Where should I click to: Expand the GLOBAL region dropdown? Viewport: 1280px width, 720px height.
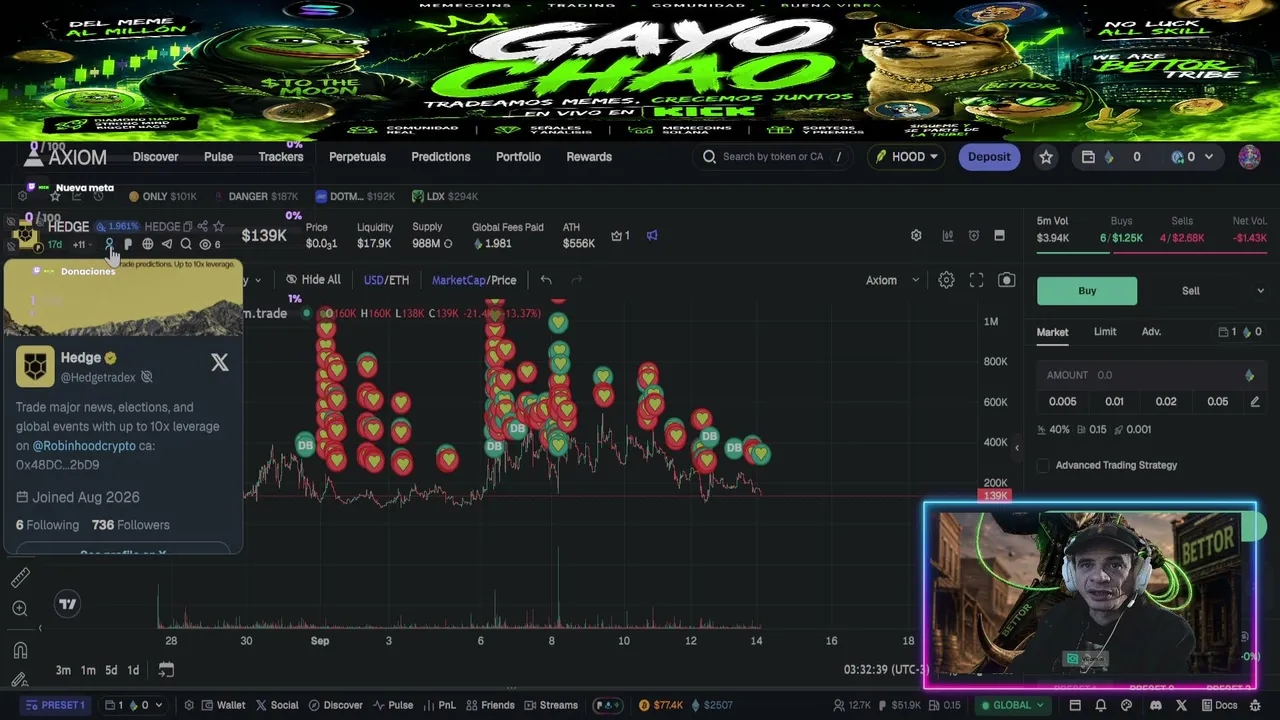[x=1011, y=705]
